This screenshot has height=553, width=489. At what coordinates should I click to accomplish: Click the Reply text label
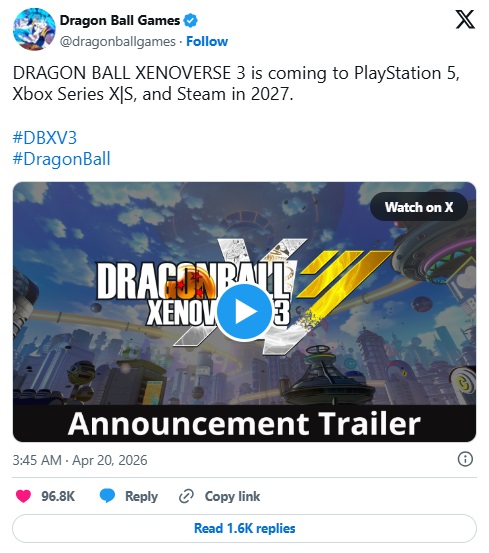point(141,496)
